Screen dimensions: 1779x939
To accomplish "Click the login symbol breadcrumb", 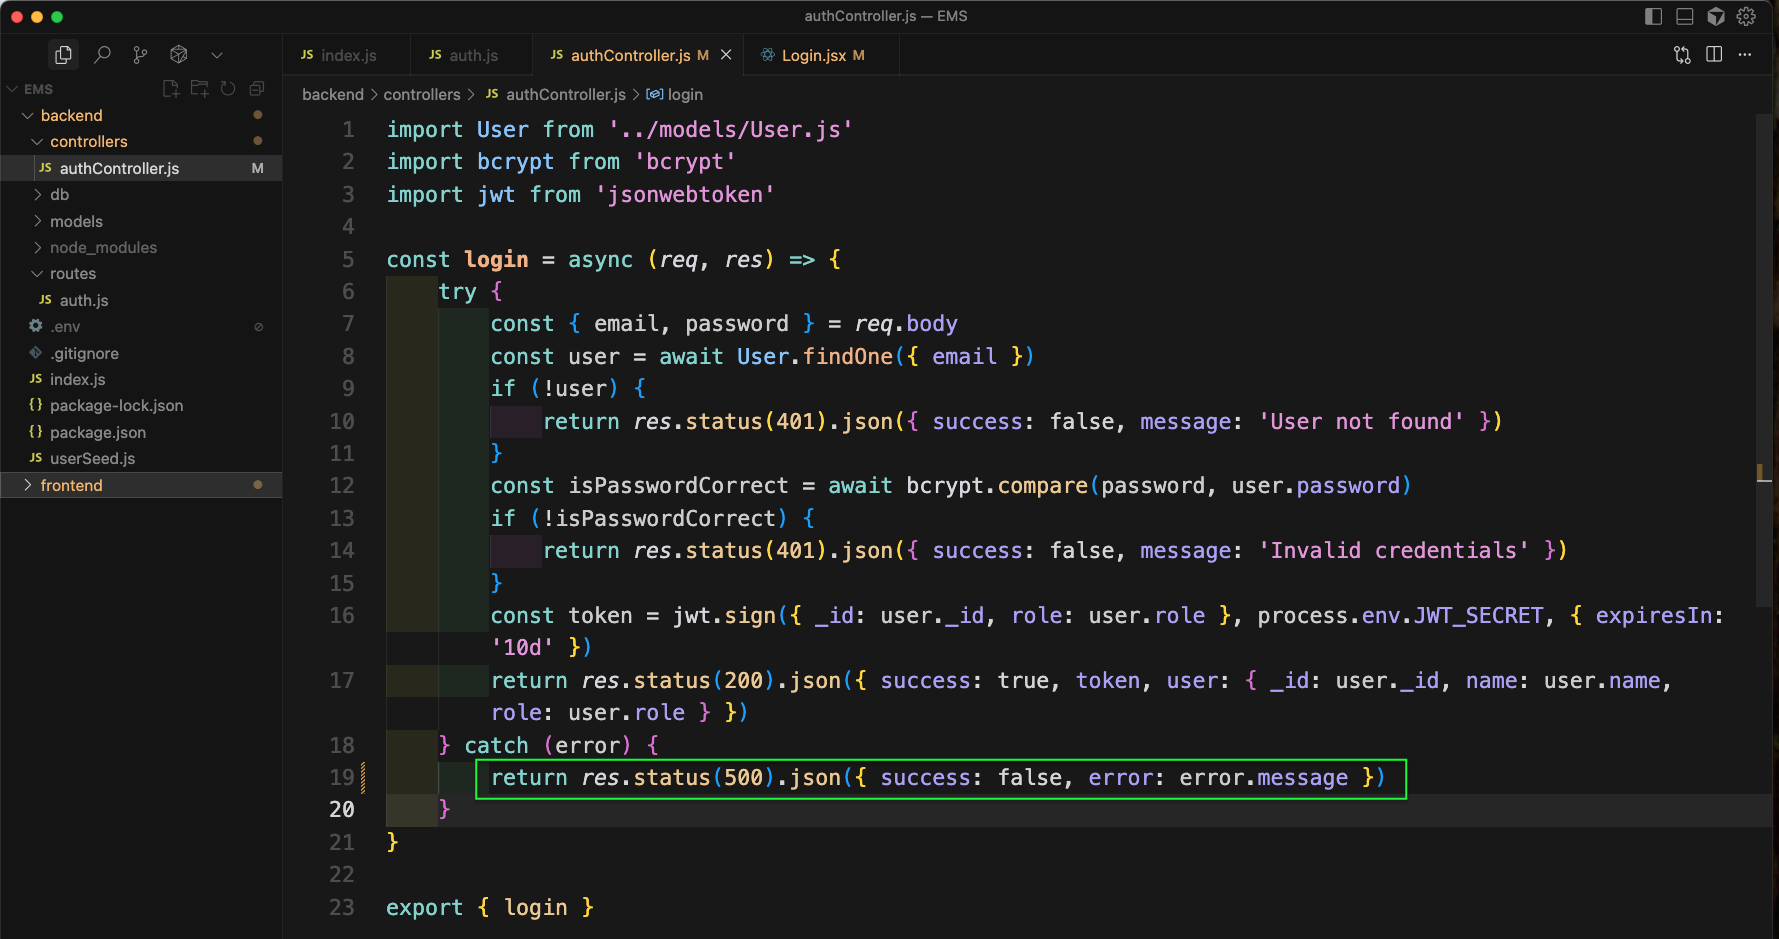I will (675, 95).
